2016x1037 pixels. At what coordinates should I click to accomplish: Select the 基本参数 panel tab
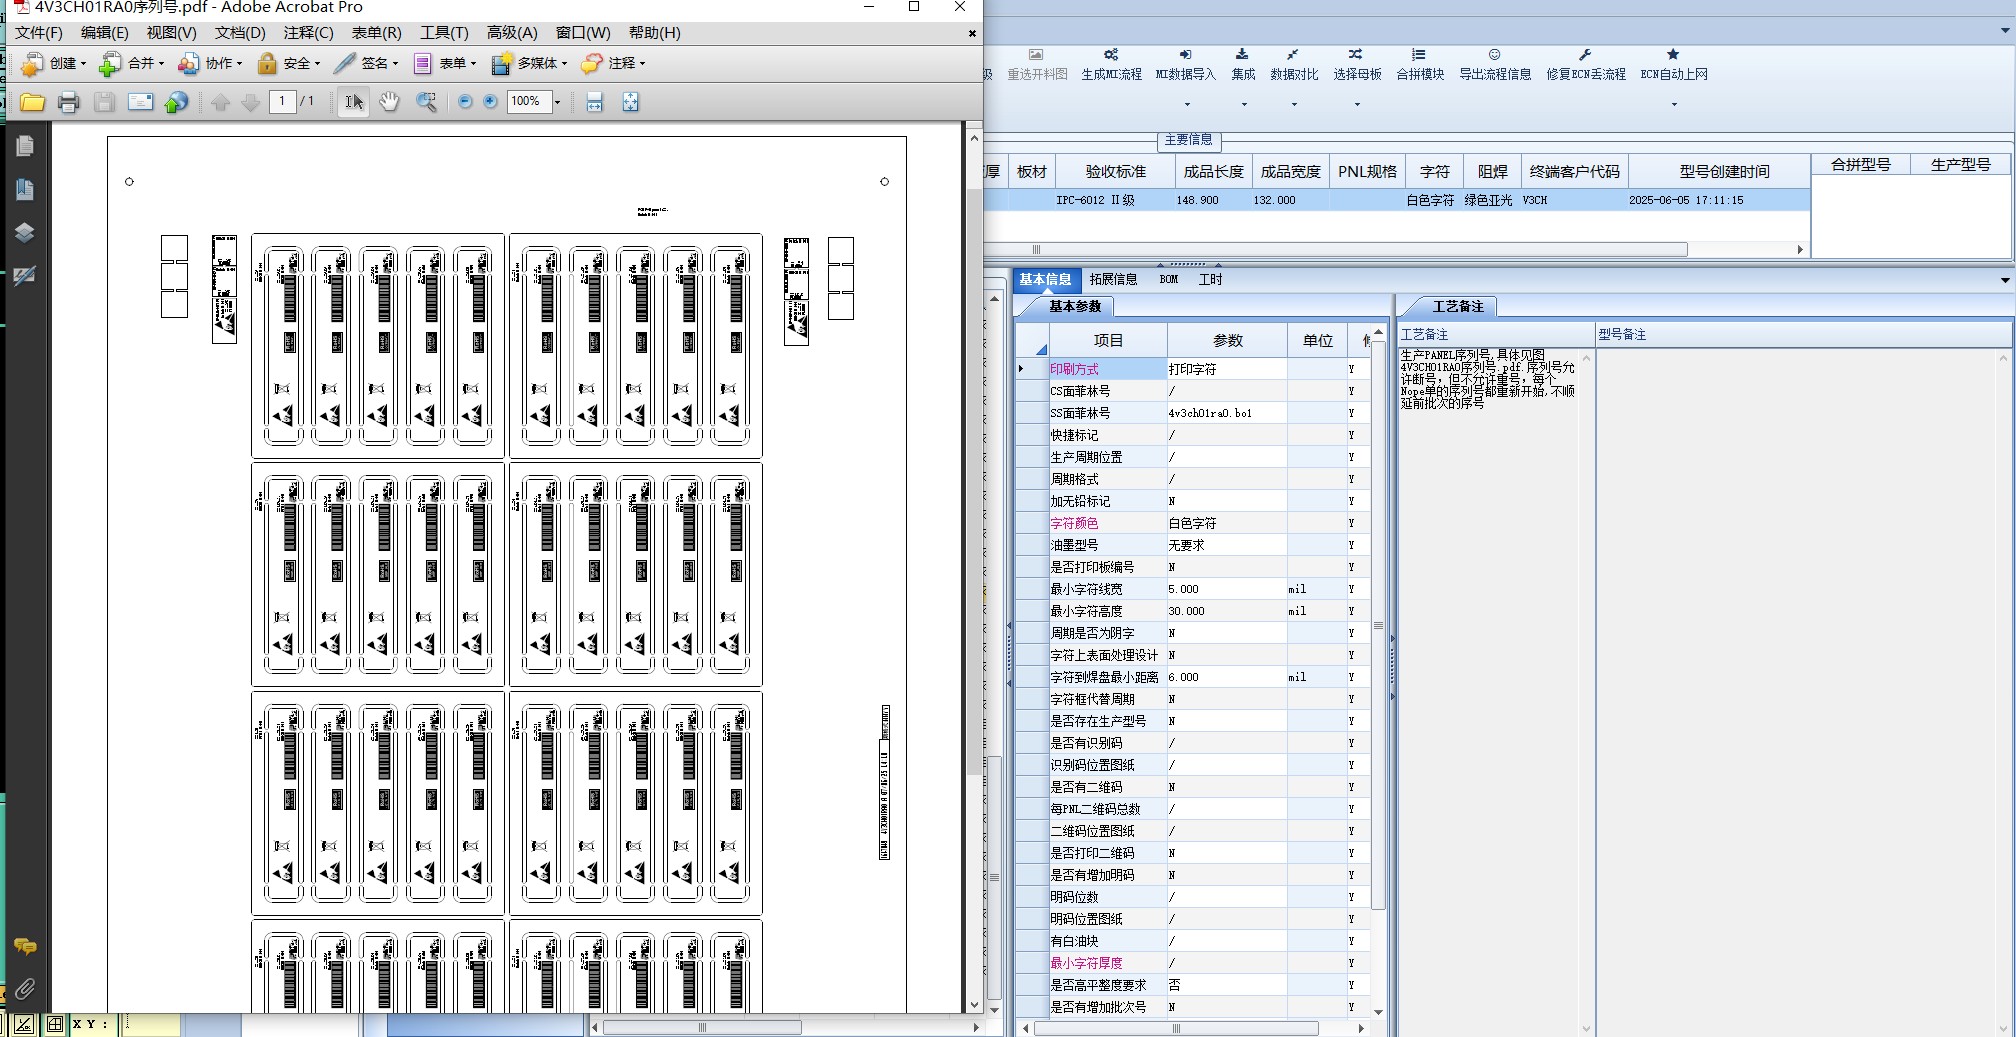click(1075, 307)
